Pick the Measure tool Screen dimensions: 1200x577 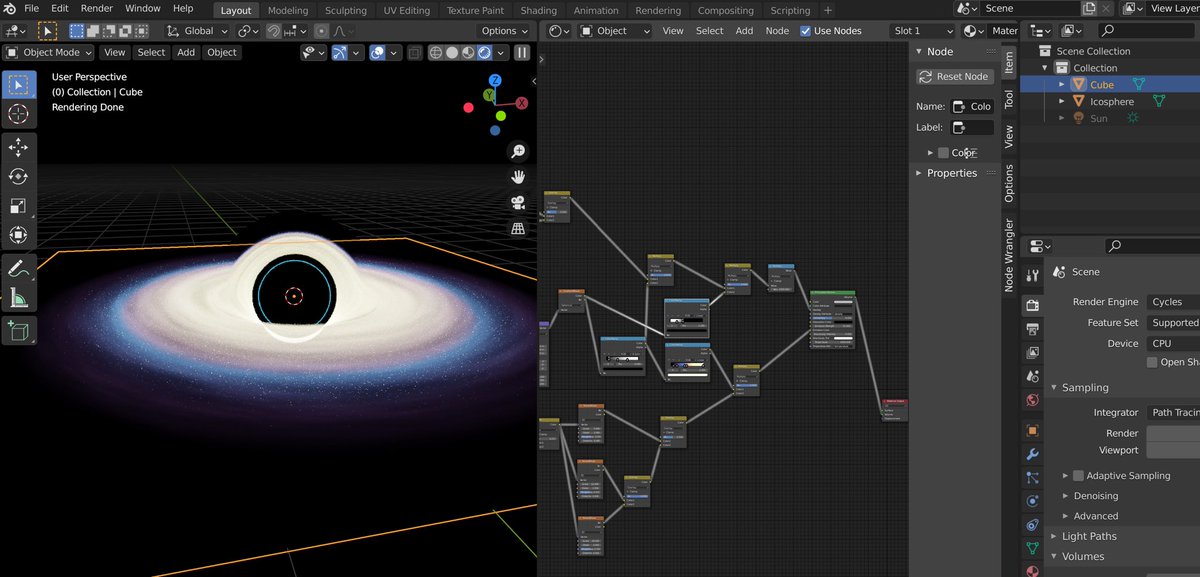(18, 297)
